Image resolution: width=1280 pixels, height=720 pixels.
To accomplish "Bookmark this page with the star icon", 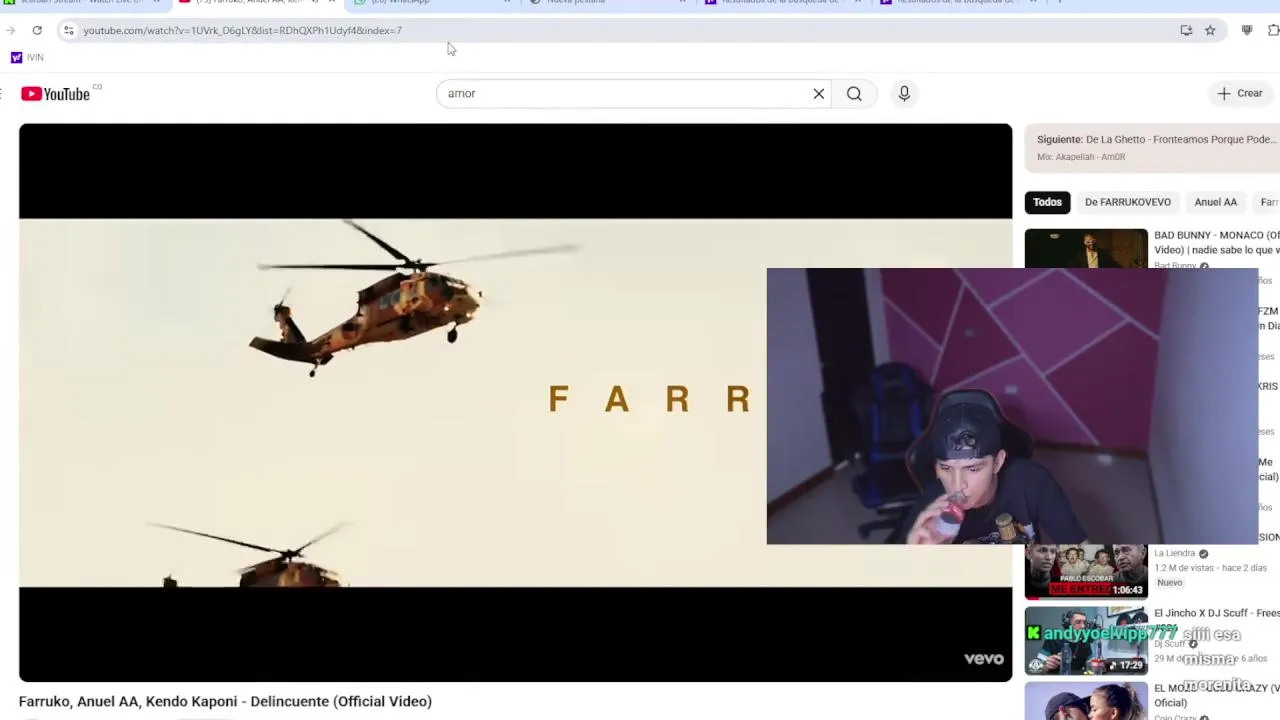I will click(x=1210, y=30).
